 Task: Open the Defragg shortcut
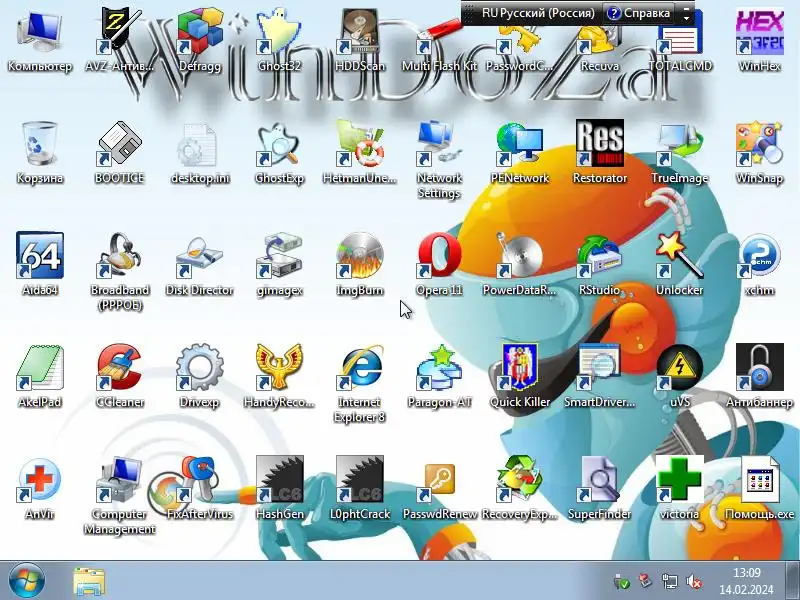(199, 41)
